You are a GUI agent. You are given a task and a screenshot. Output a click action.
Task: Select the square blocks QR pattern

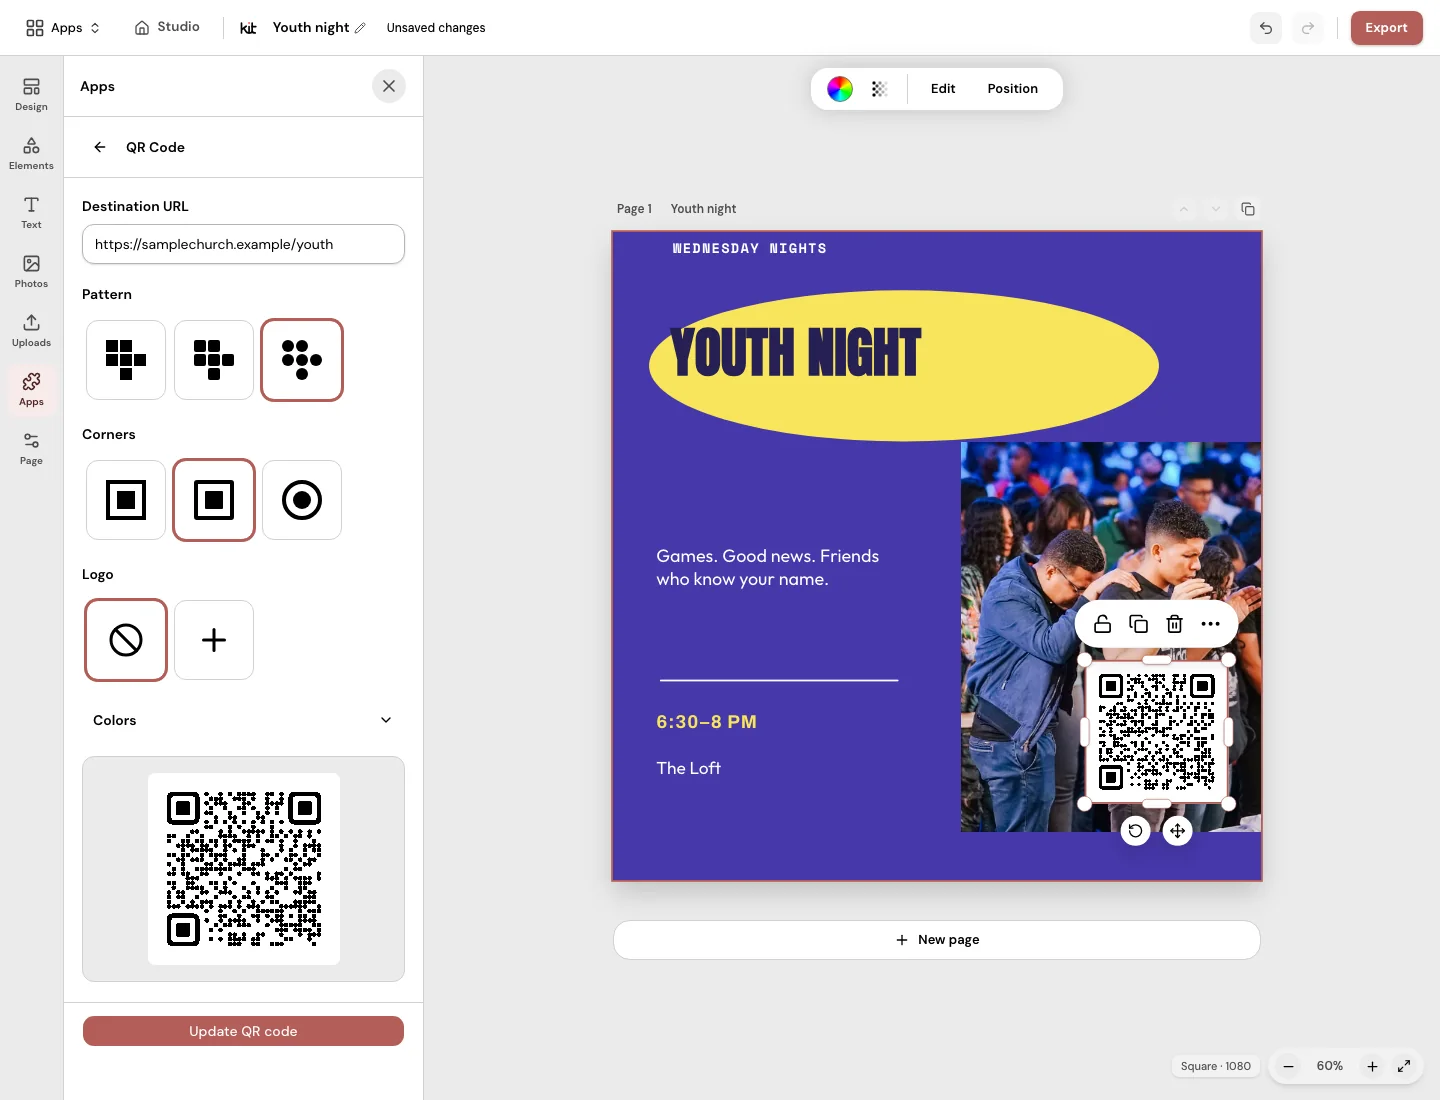coord(126,360)
